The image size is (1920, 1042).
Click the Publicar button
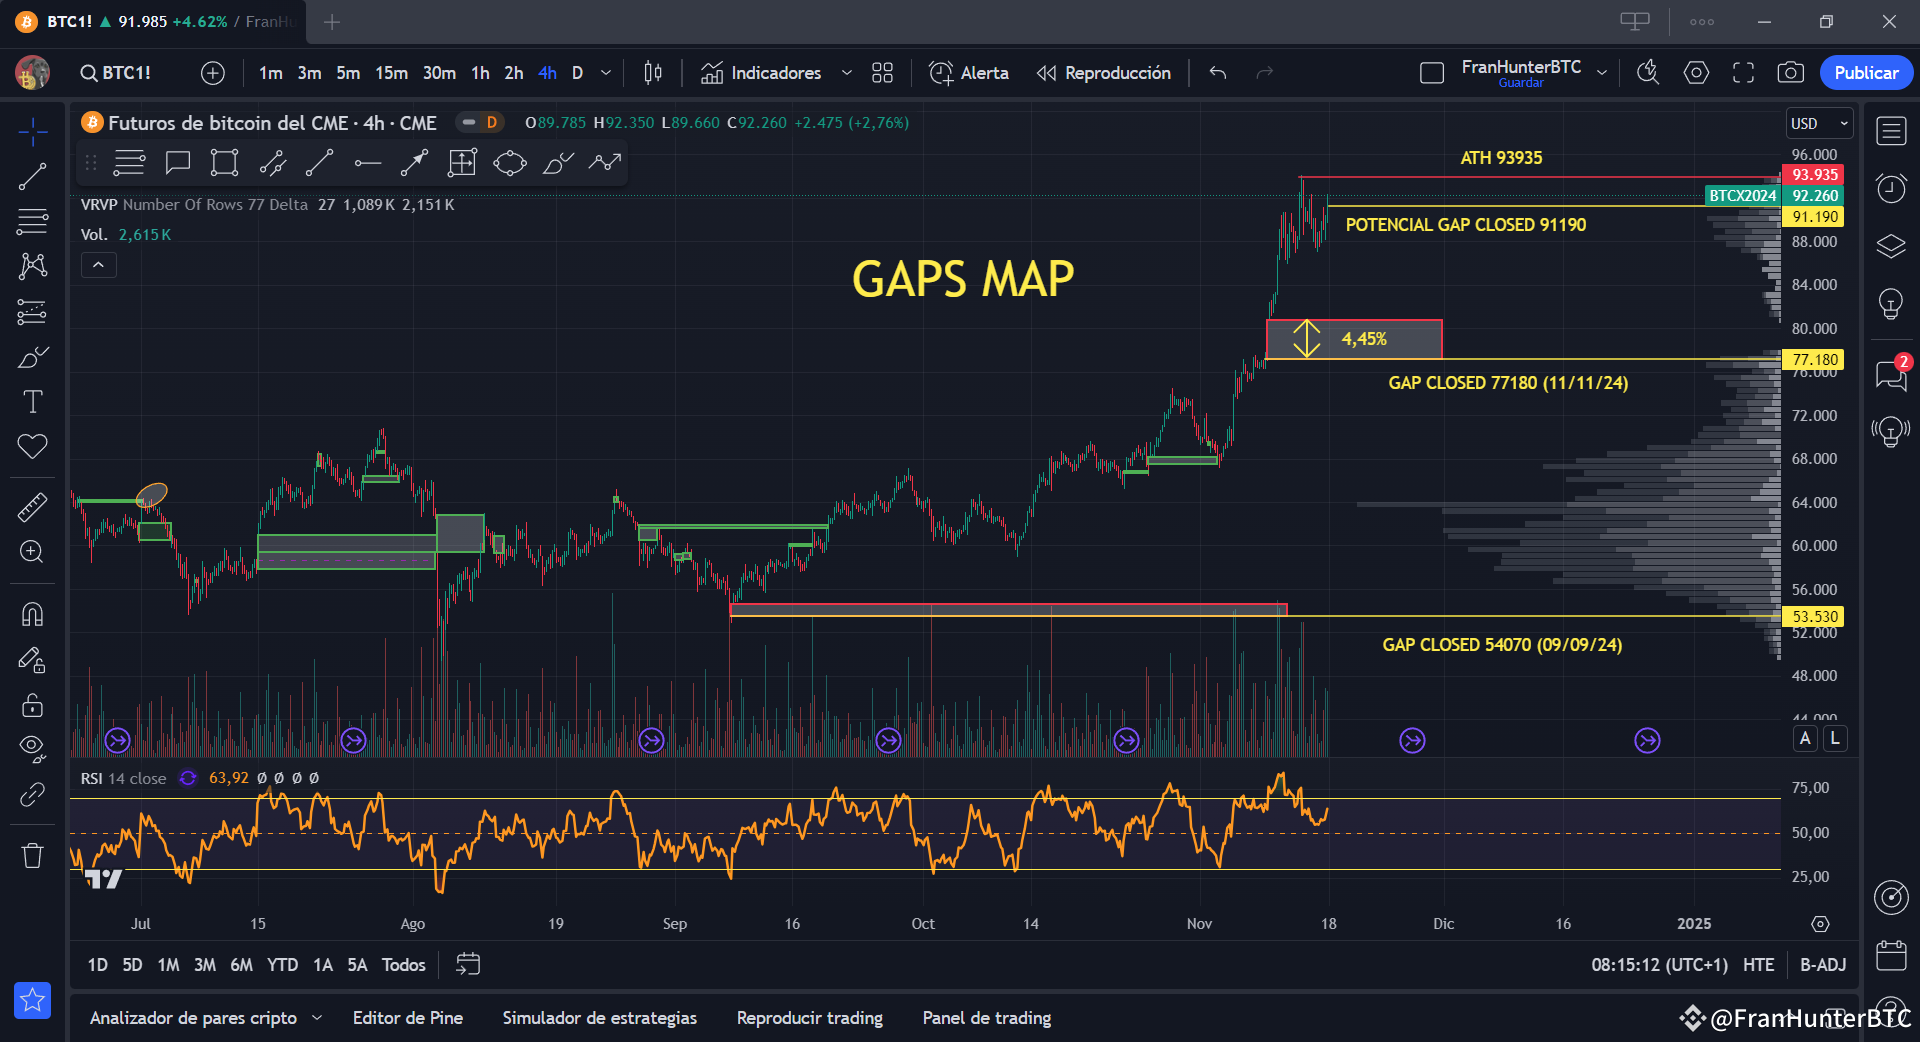click(1866, 73)
